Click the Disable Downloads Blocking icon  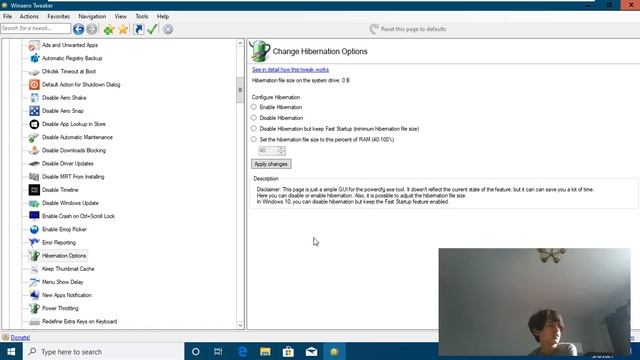tap(34, 151)
